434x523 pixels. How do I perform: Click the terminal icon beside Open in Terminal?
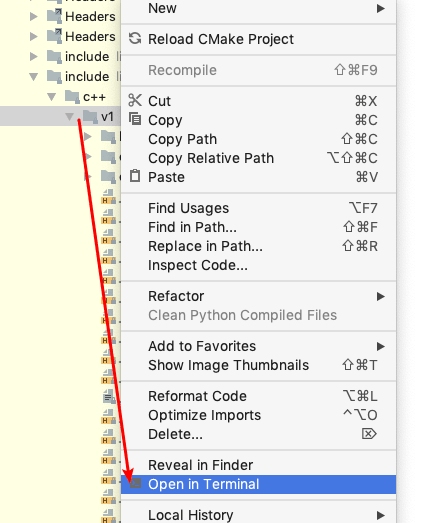coord(135,483)
